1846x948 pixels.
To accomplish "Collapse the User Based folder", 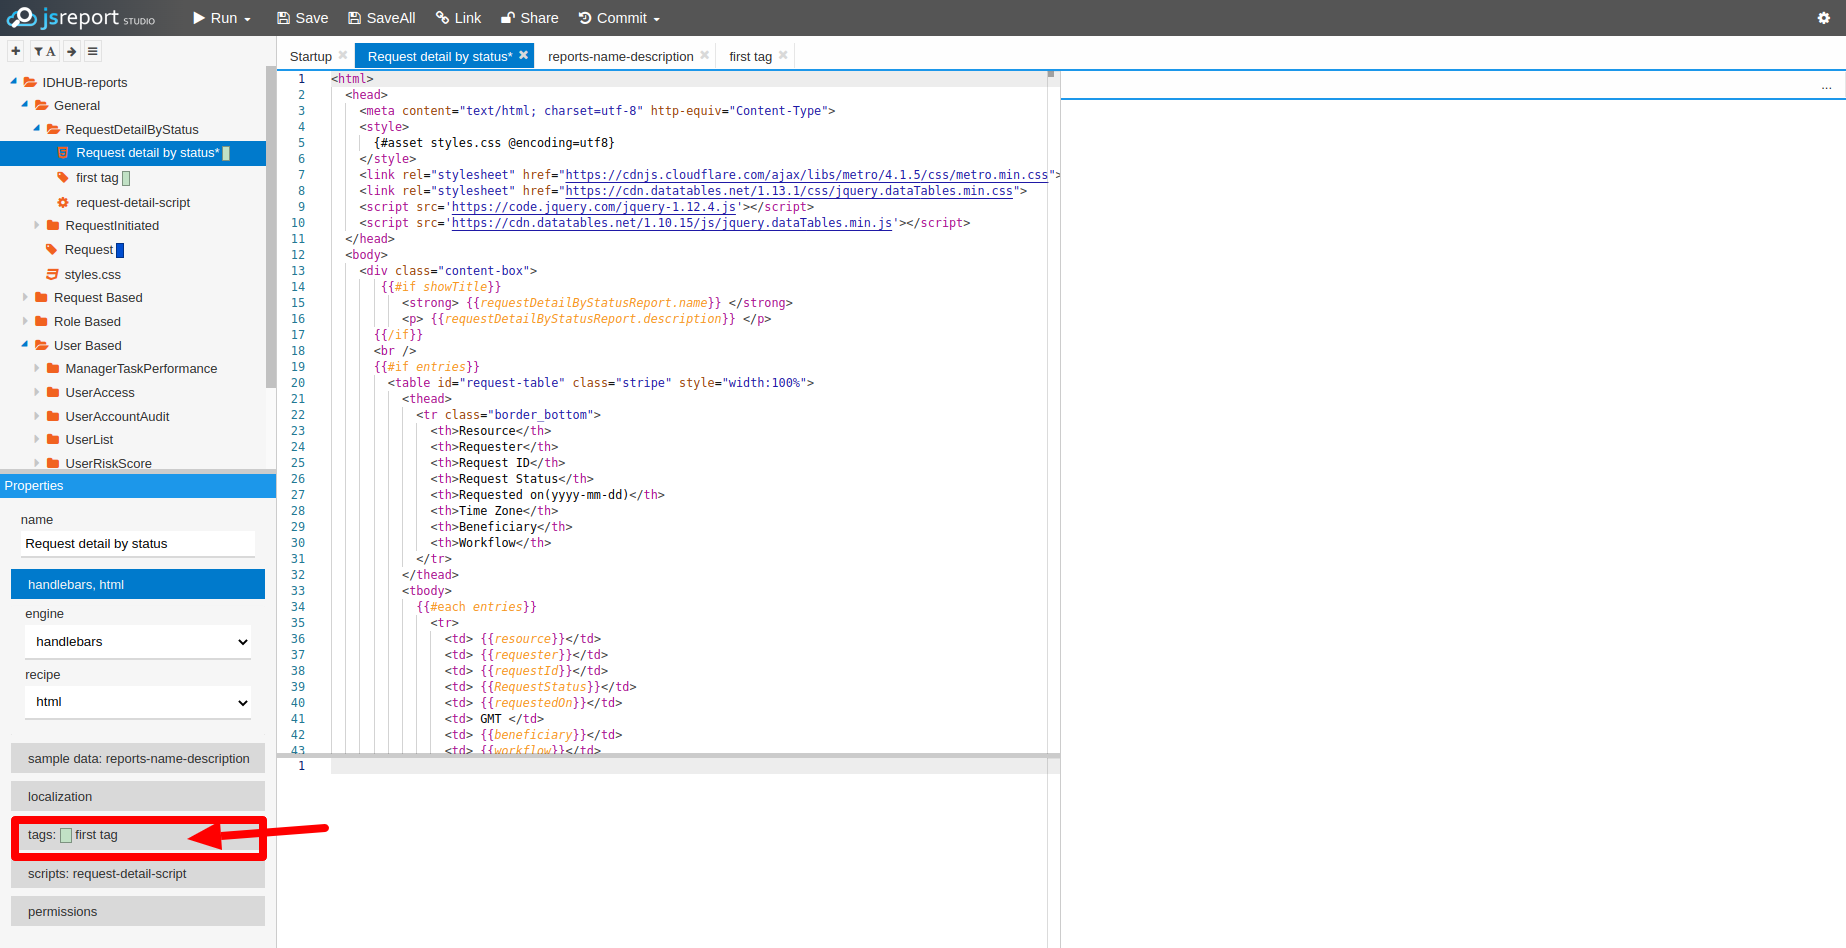I will click(25, 345).
